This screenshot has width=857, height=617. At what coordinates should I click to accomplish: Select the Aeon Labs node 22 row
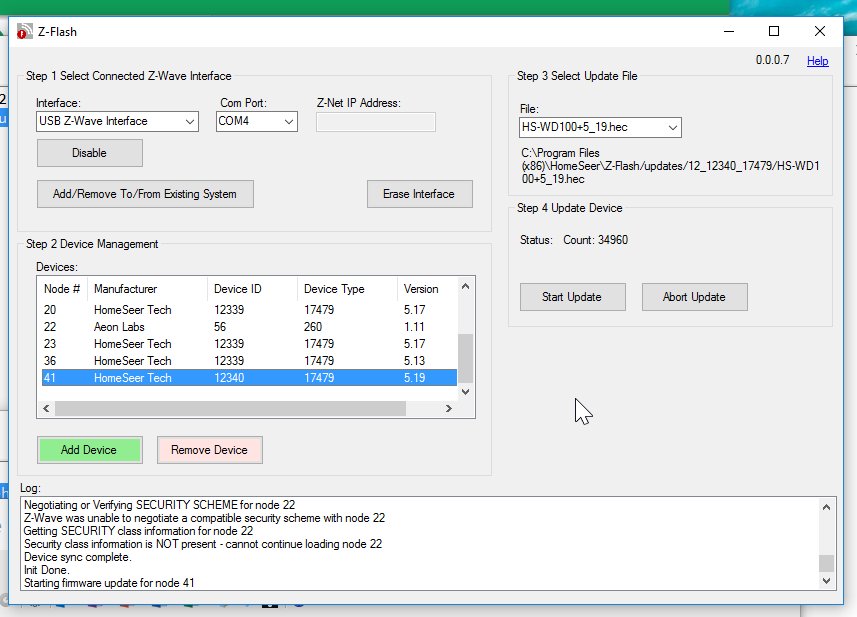(249, 327)
